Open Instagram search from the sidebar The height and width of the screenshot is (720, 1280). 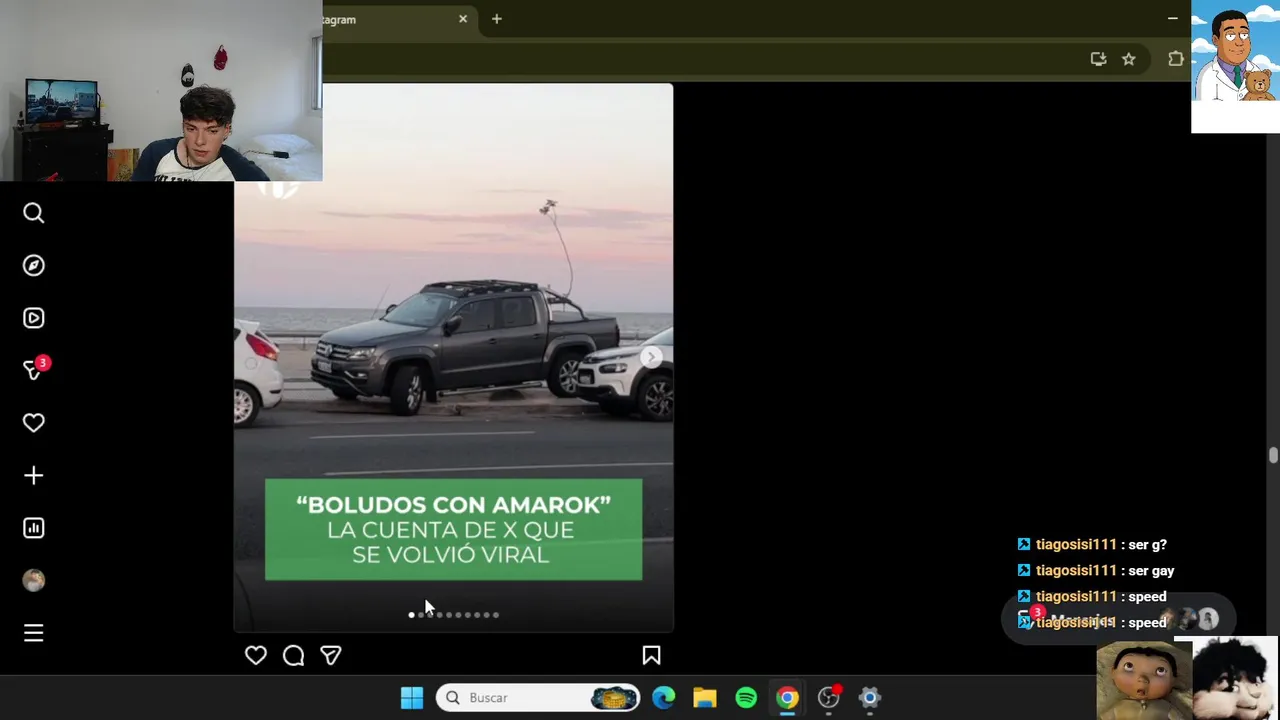(34, 213)
